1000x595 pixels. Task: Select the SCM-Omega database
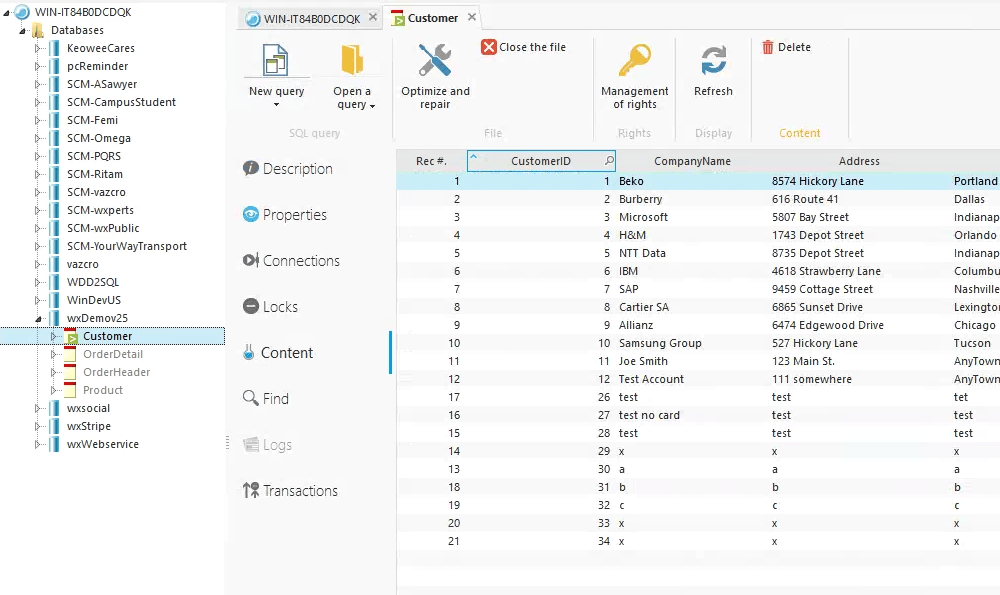[98, 138]
